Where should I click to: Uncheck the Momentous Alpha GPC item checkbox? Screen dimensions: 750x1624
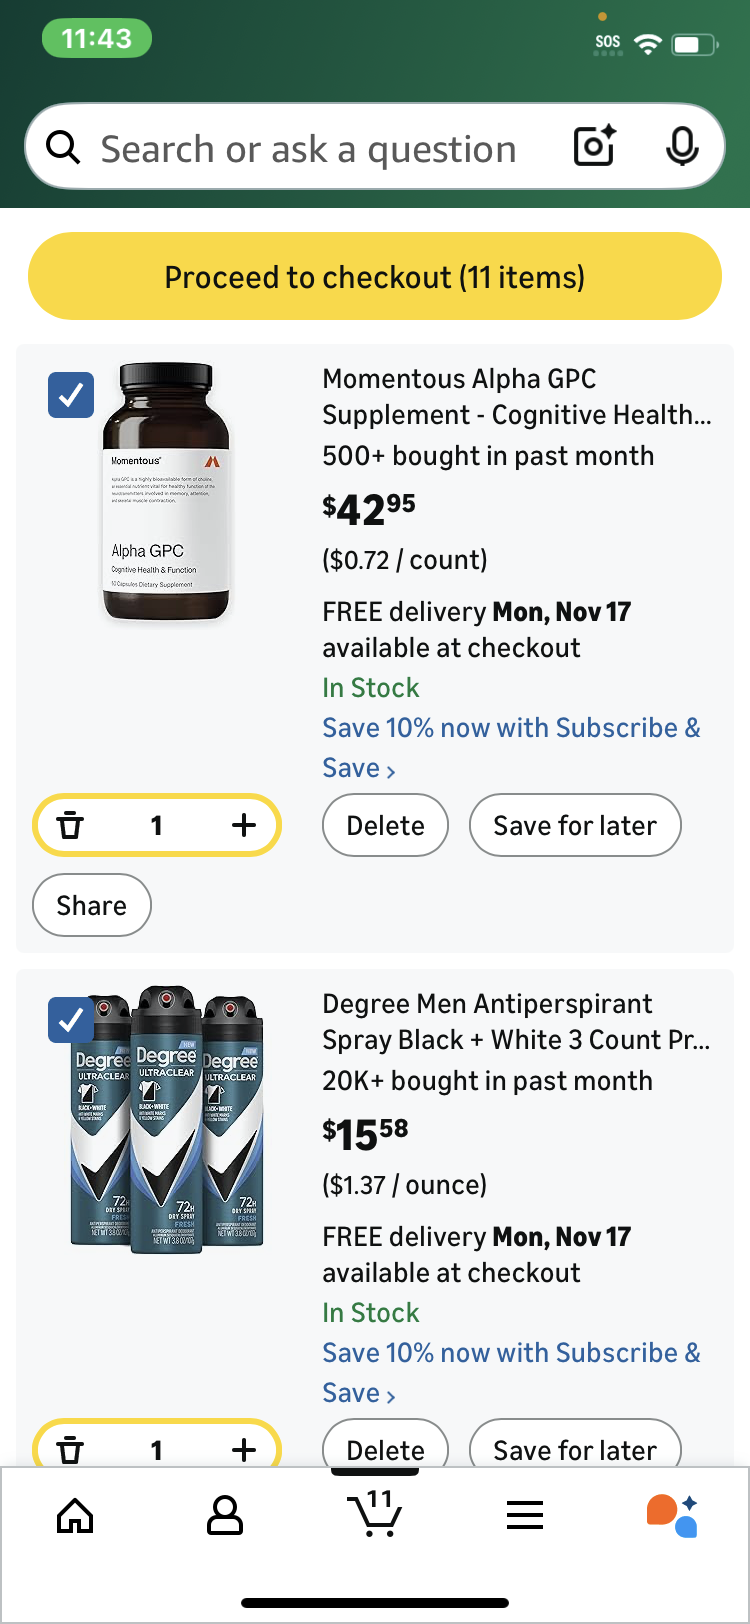click(x=71, y=395)
